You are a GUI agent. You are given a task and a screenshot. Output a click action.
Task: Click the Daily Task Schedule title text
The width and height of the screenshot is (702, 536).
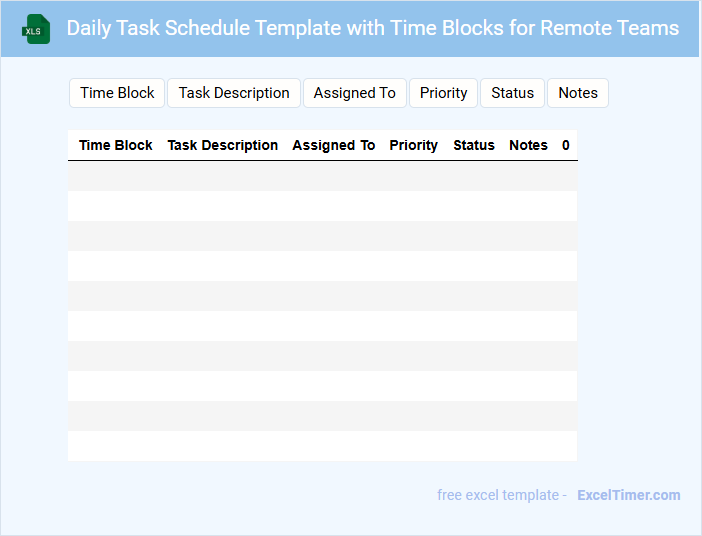pyautogui.click(x=372, y=28)
